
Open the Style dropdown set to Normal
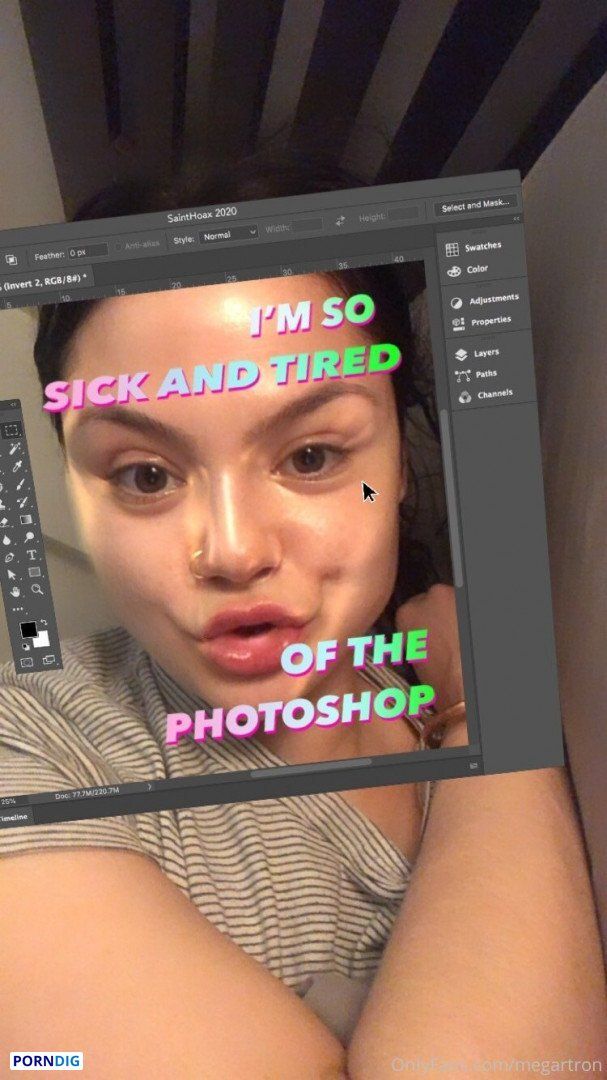click(229, 236)
